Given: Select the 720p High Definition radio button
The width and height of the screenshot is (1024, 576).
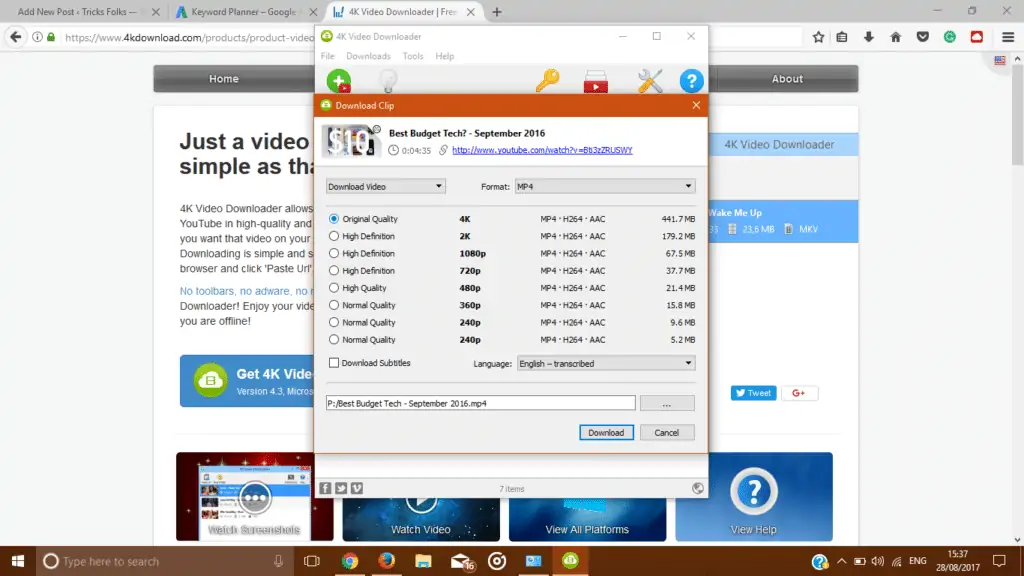Looking at the screenshot, I should point(334,270).
